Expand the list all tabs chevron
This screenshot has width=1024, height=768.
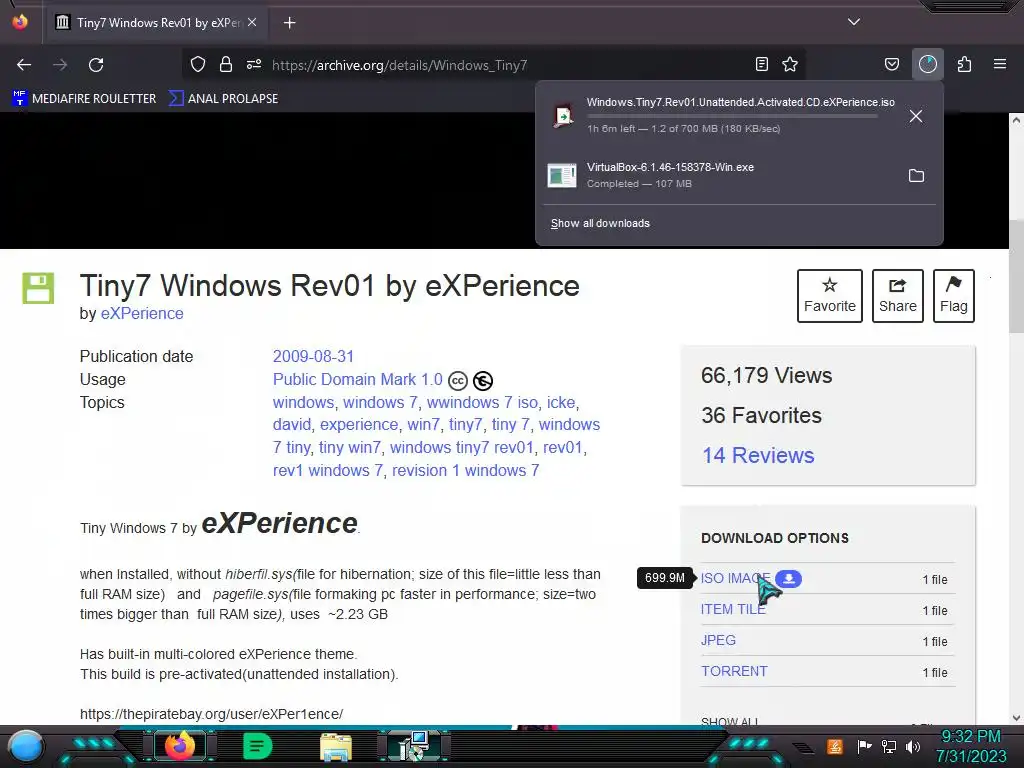click(854, 22)
